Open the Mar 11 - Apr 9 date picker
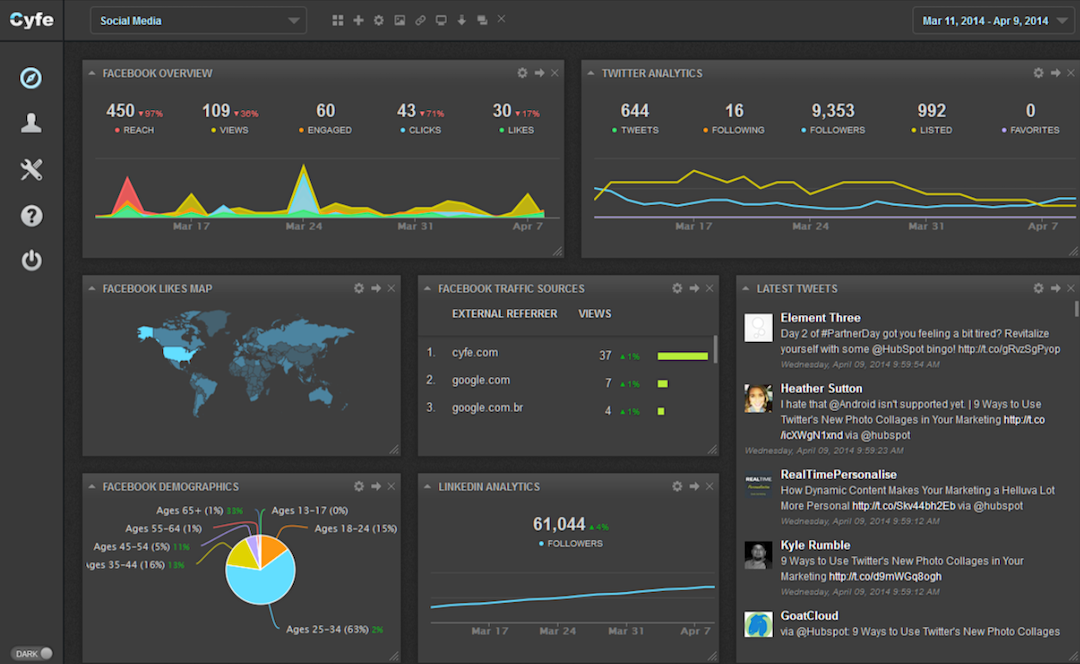 click(993, 19)
